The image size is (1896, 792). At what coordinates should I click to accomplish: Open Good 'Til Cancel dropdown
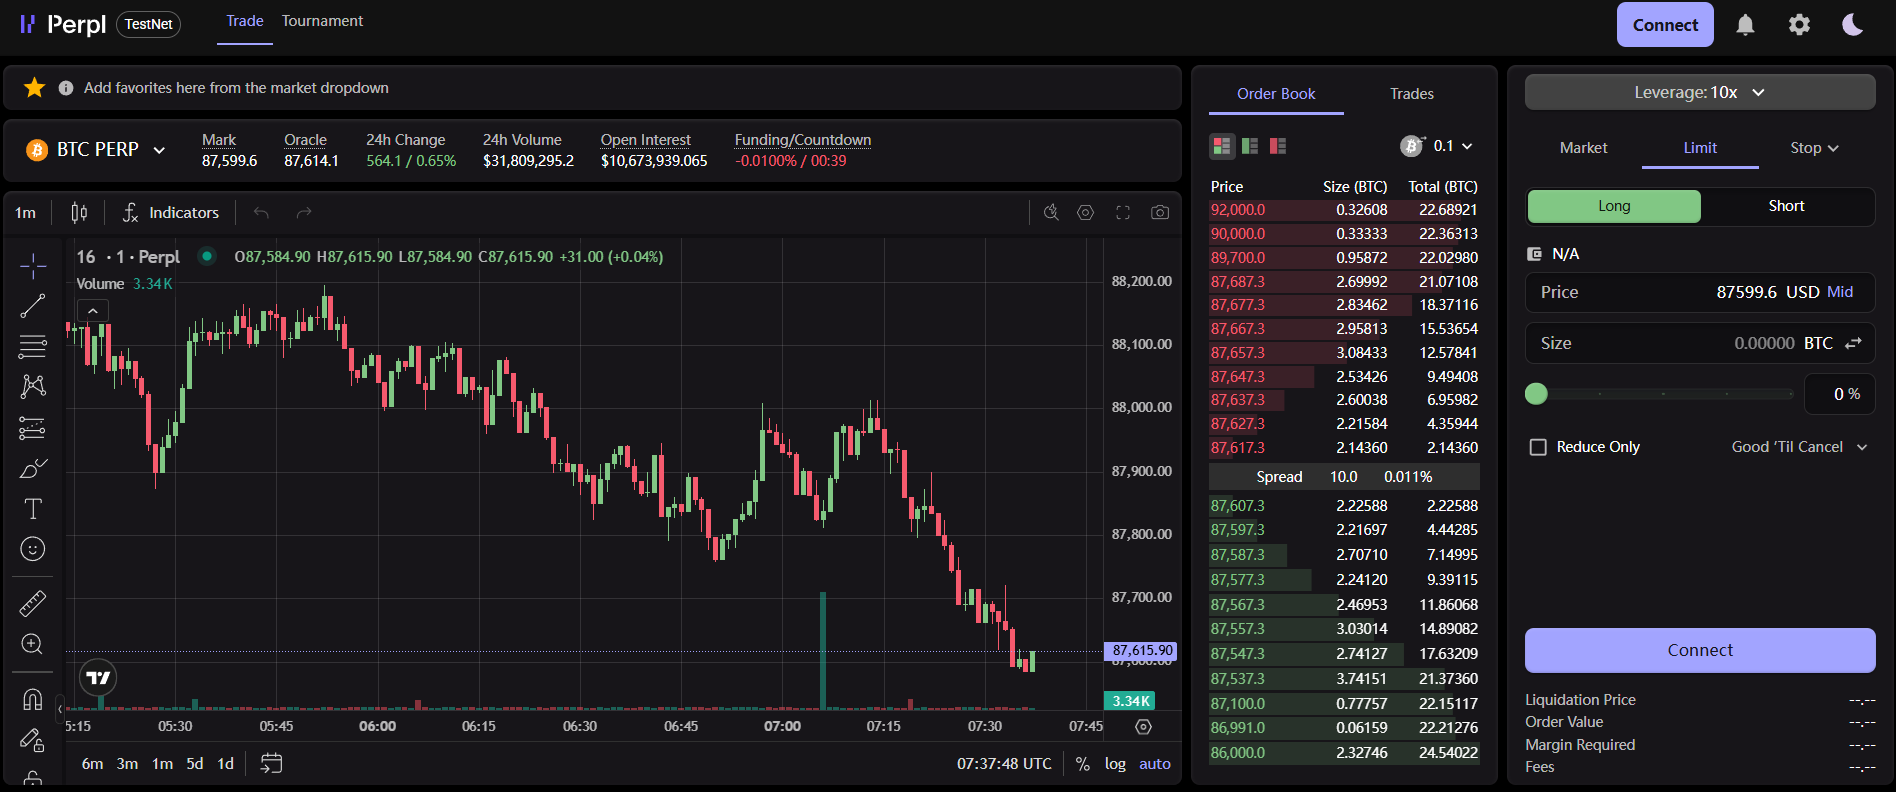1799,447
